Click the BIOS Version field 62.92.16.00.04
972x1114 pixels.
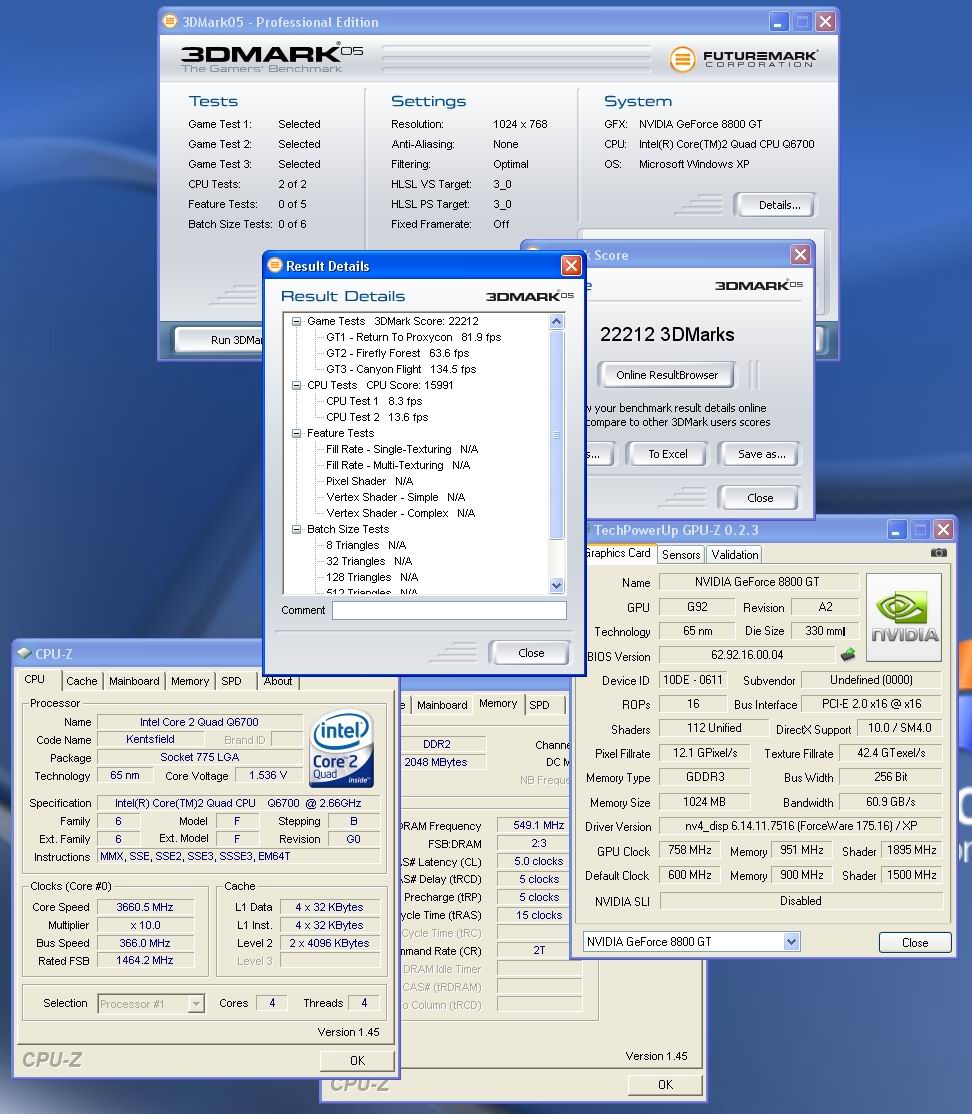coord(747,655)
